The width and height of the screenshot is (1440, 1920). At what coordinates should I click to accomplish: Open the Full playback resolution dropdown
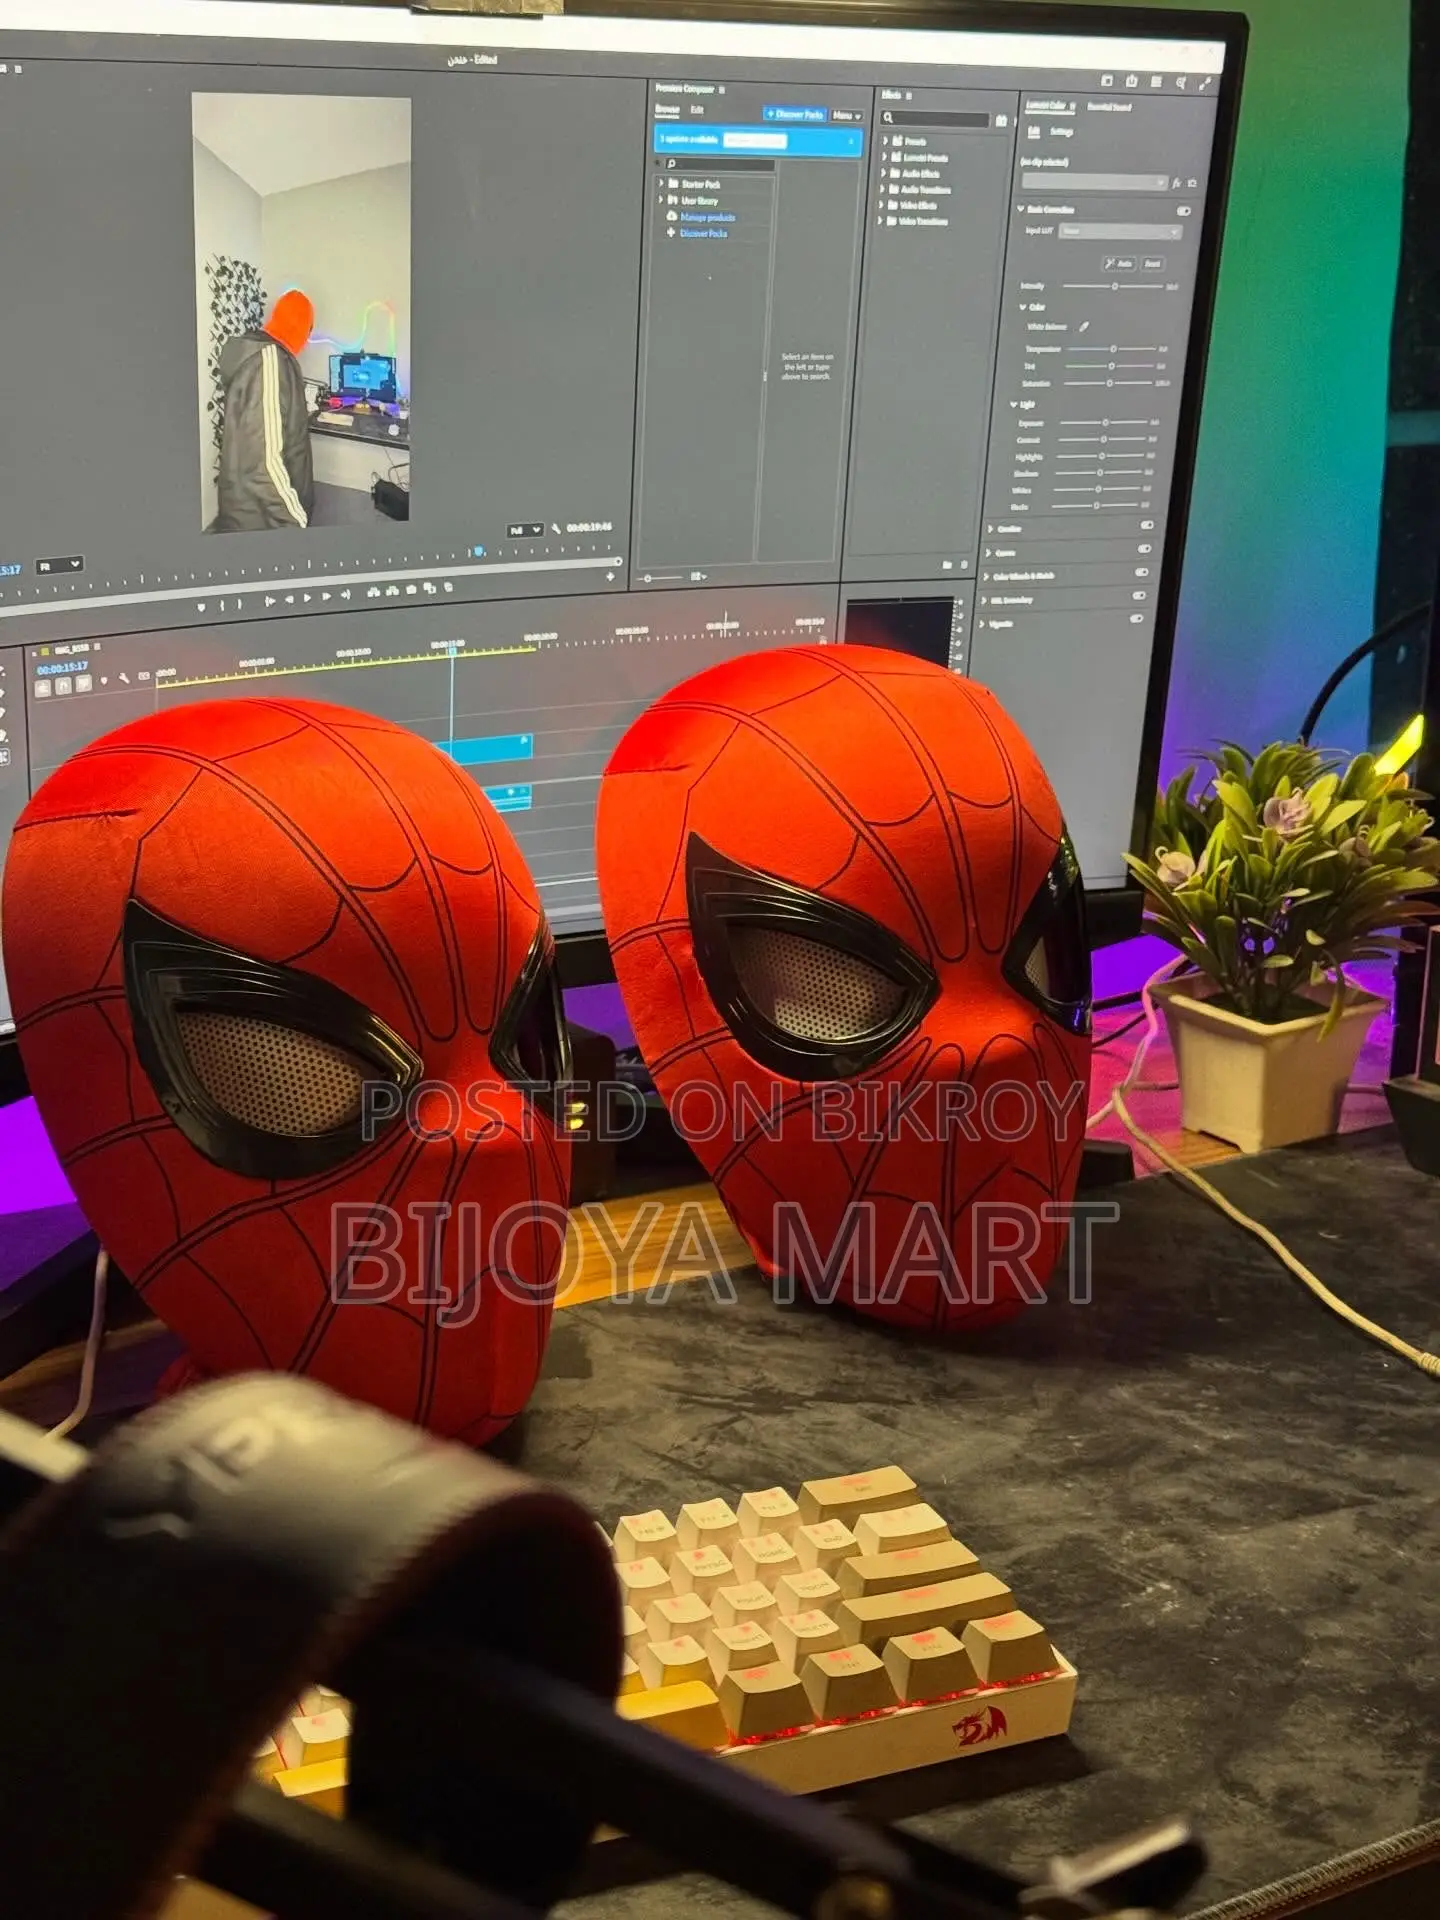click(x=525, y=530)
